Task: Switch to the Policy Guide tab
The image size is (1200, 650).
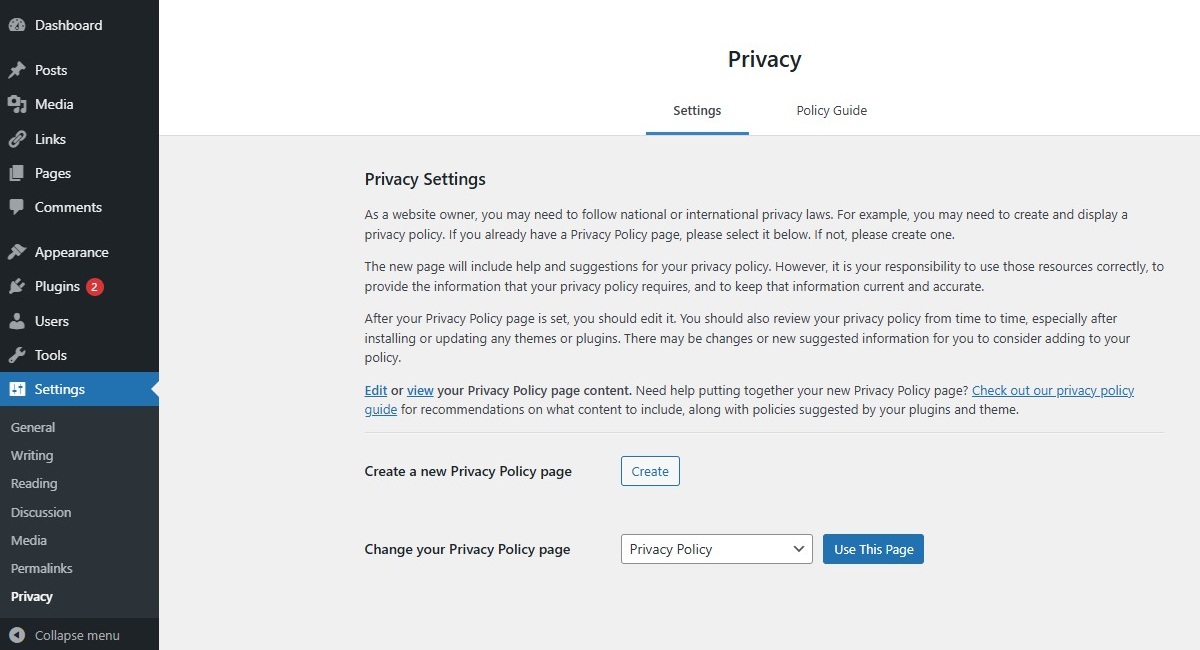Action: (x=832, y=111)
